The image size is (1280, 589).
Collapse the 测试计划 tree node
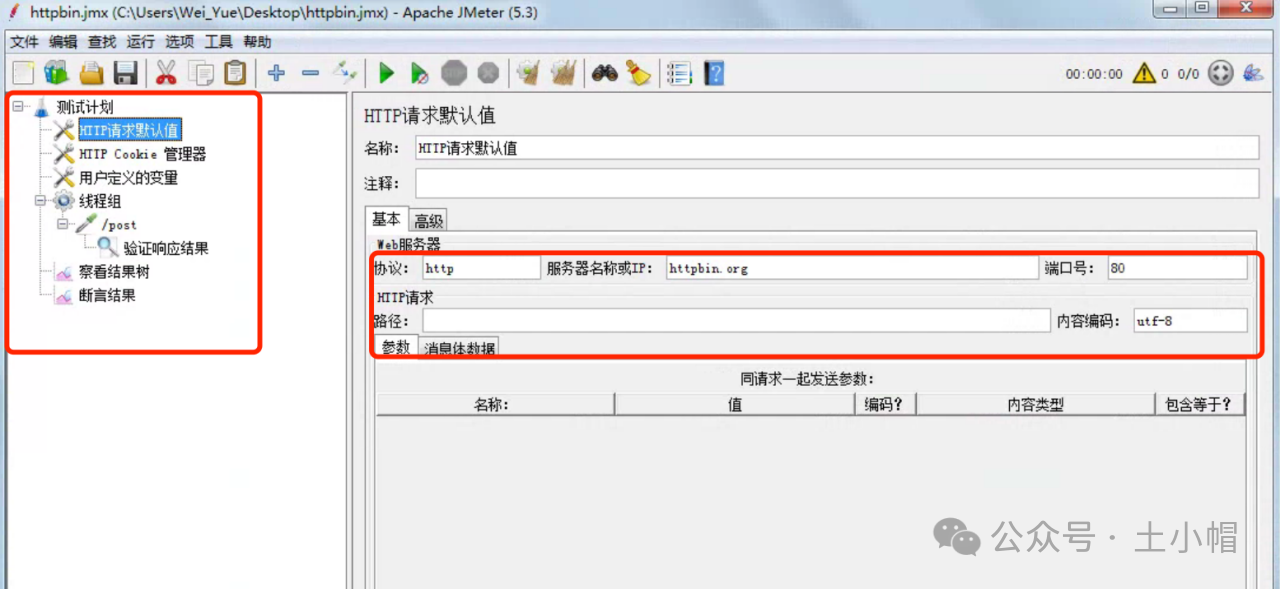[19, 107]
